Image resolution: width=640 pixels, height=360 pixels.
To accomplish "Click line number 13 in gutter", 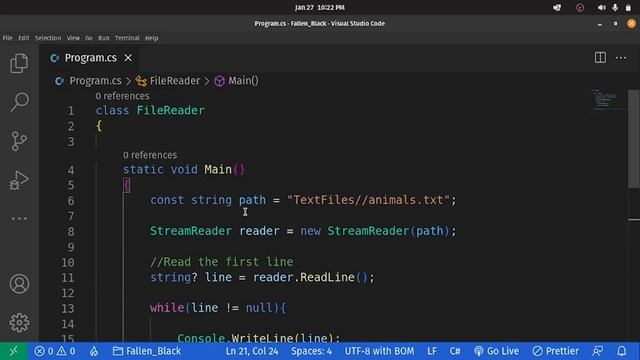I will (x=68, y=308).
